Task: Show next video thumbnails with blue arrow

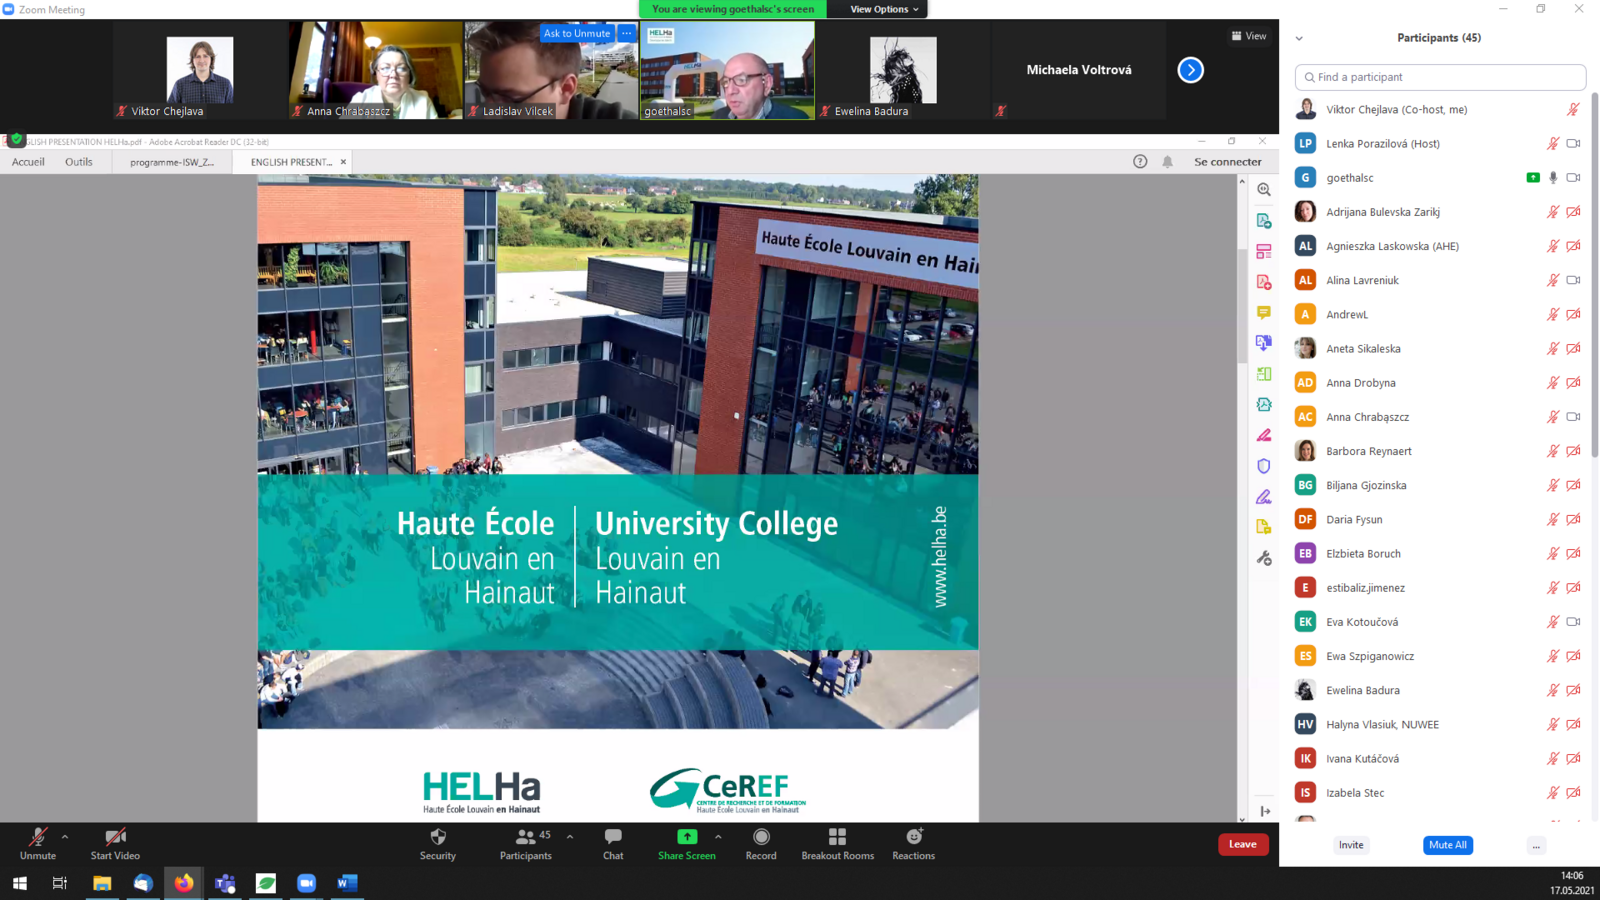Action: (1190, 70)
